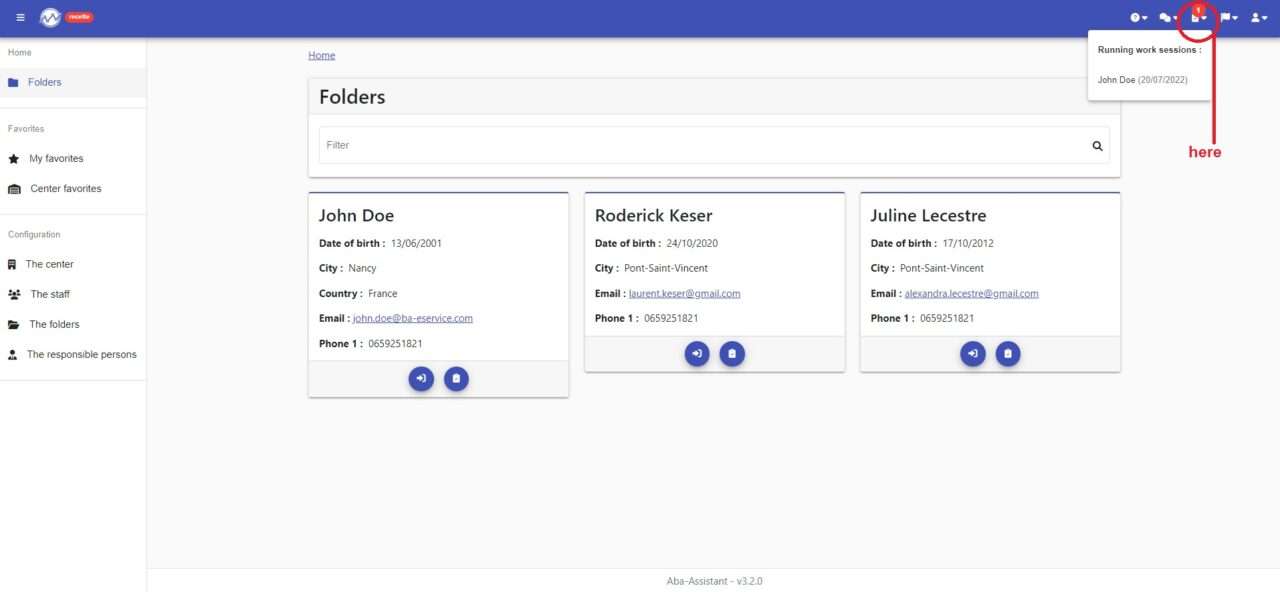Expand the help dropdown in the top bar
This screenshot has width=1280, height=592.
pos(1138,17)
